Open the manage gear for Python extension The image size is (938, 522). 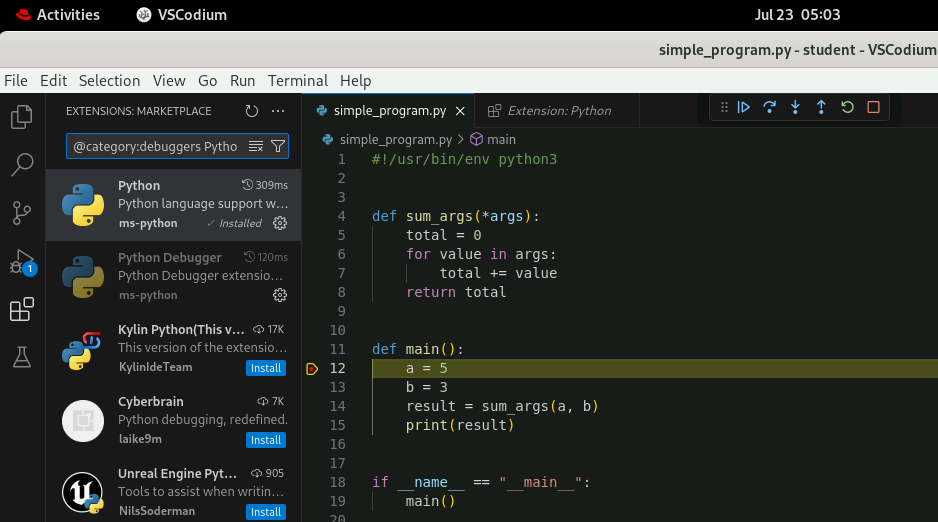point(280,223)
